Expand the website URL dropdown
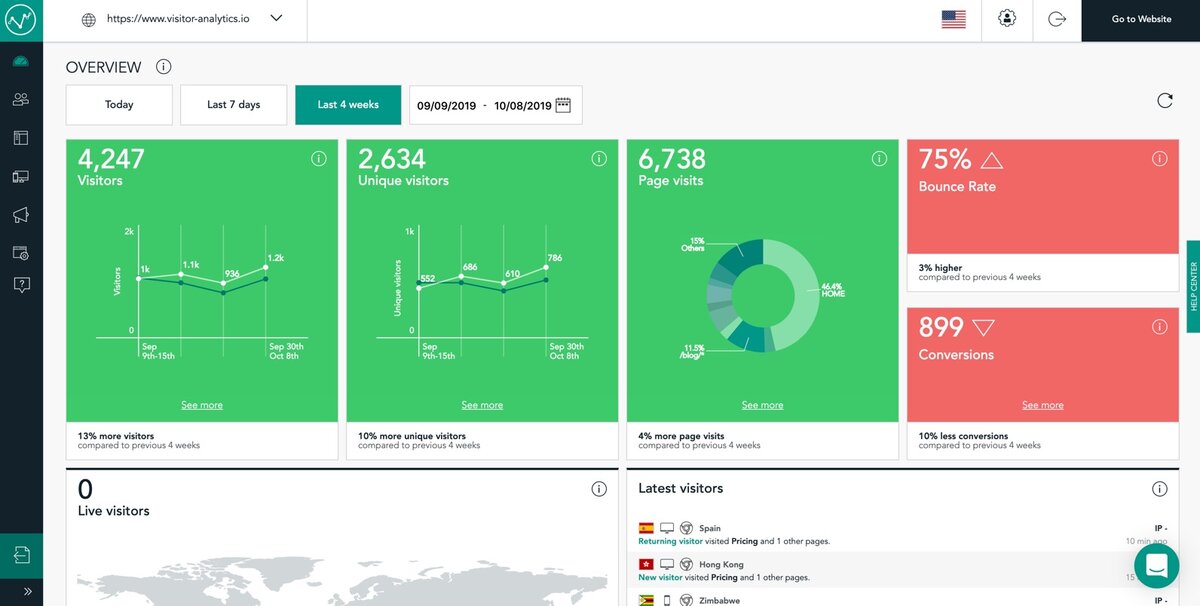This screenshot has height=606, width=1200. 276,17
